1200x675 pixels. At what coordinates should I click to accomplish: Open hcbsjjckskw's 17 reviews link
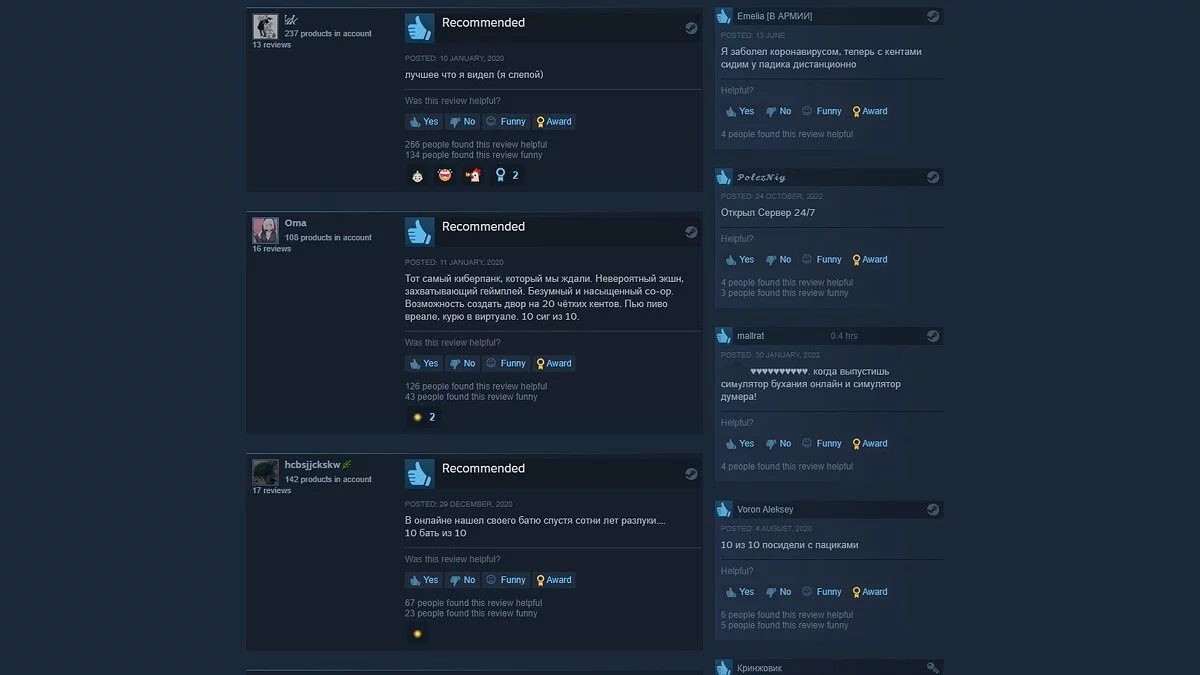pyautogui.click(x=272, y=491)
